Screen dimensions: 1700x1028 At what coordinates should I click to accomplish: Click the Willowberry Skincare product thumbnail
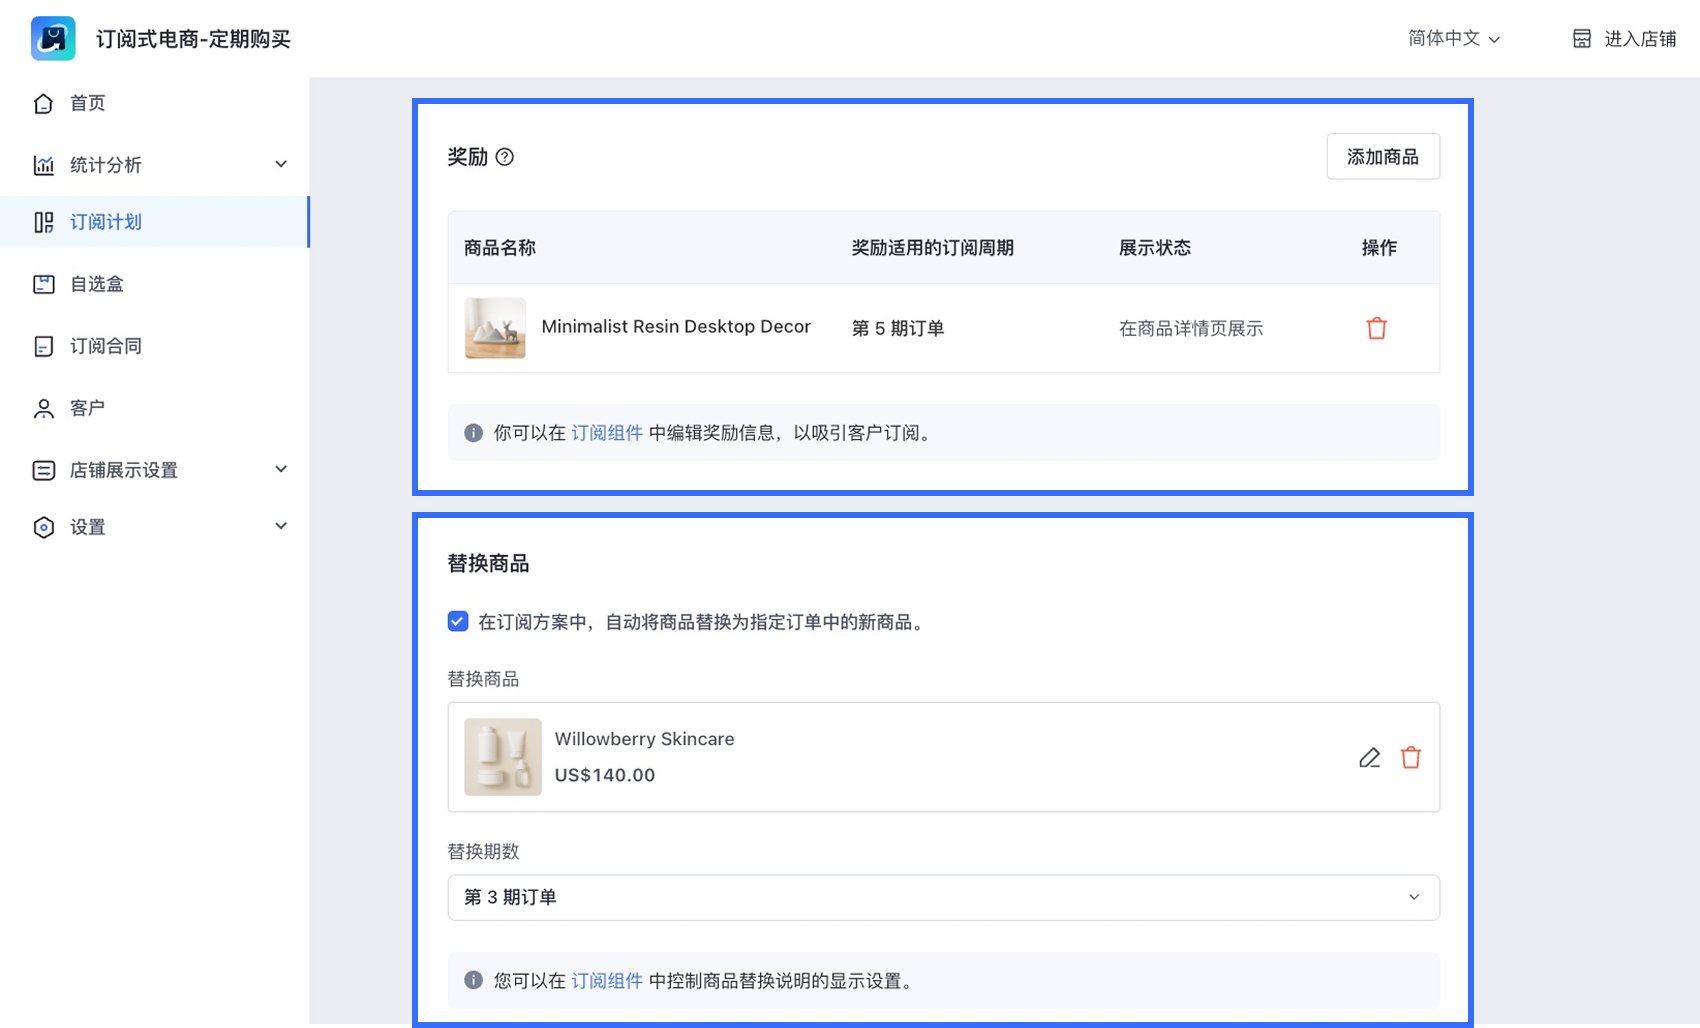tap(503, 757)
